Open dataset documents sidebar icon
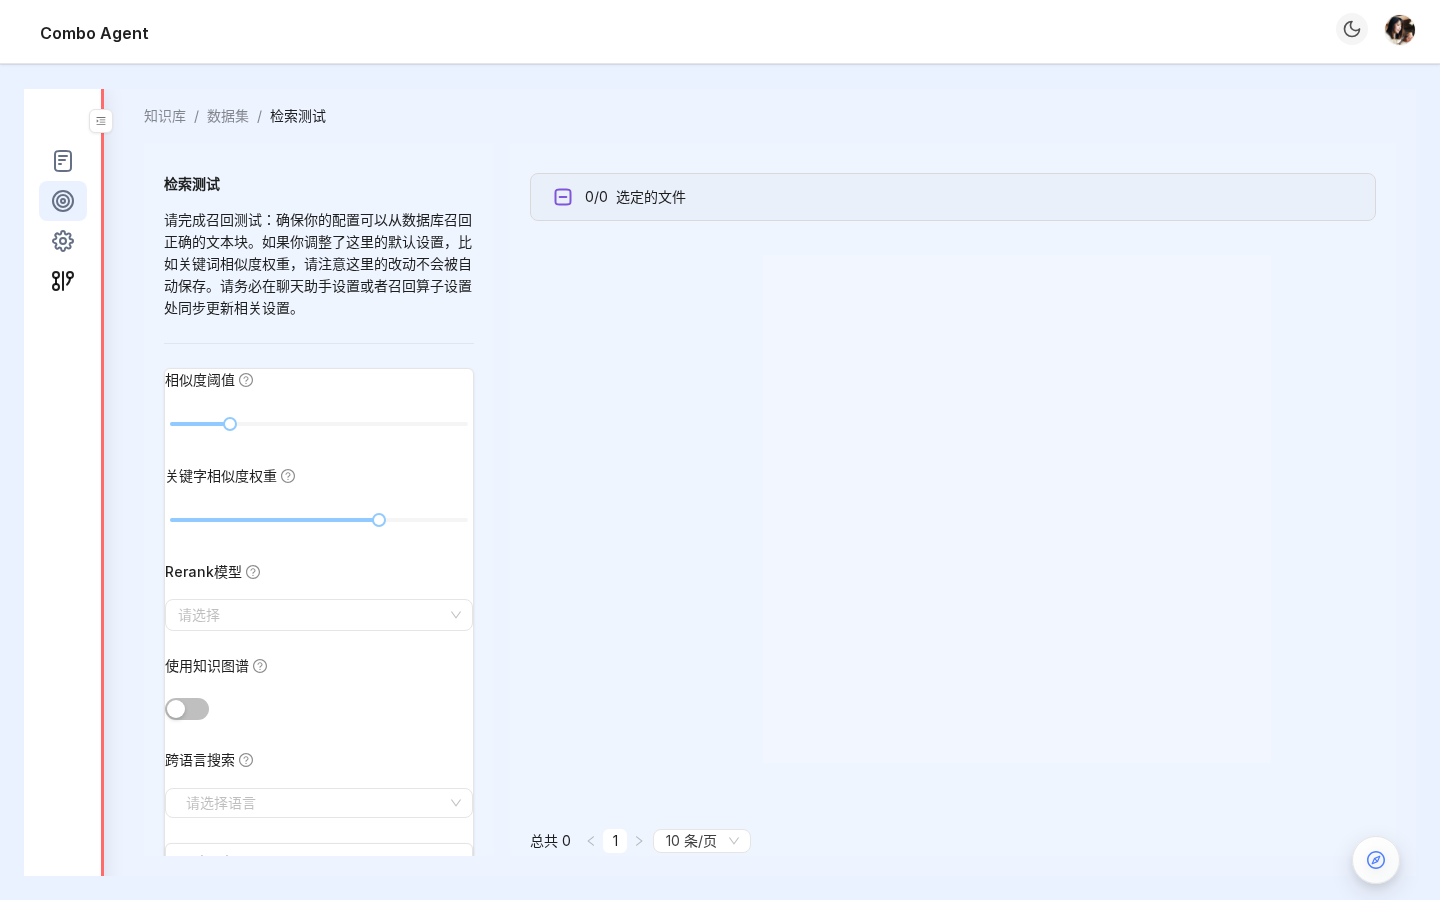This screenshot has width=1440, height=900. click(63, 161)
